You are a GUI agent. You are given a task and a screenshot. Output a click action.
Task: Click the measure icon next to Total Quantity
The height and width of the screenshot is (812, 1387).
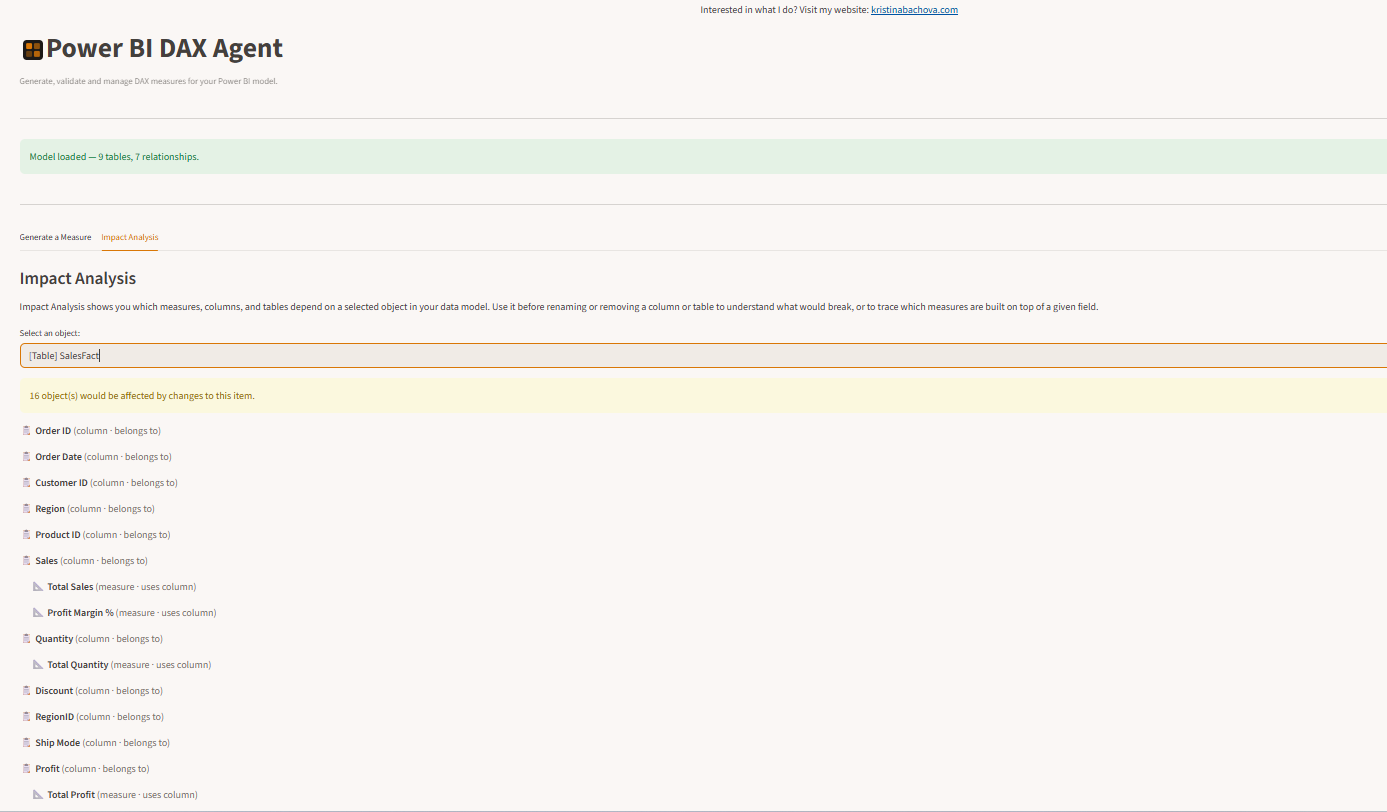(38, 665)
